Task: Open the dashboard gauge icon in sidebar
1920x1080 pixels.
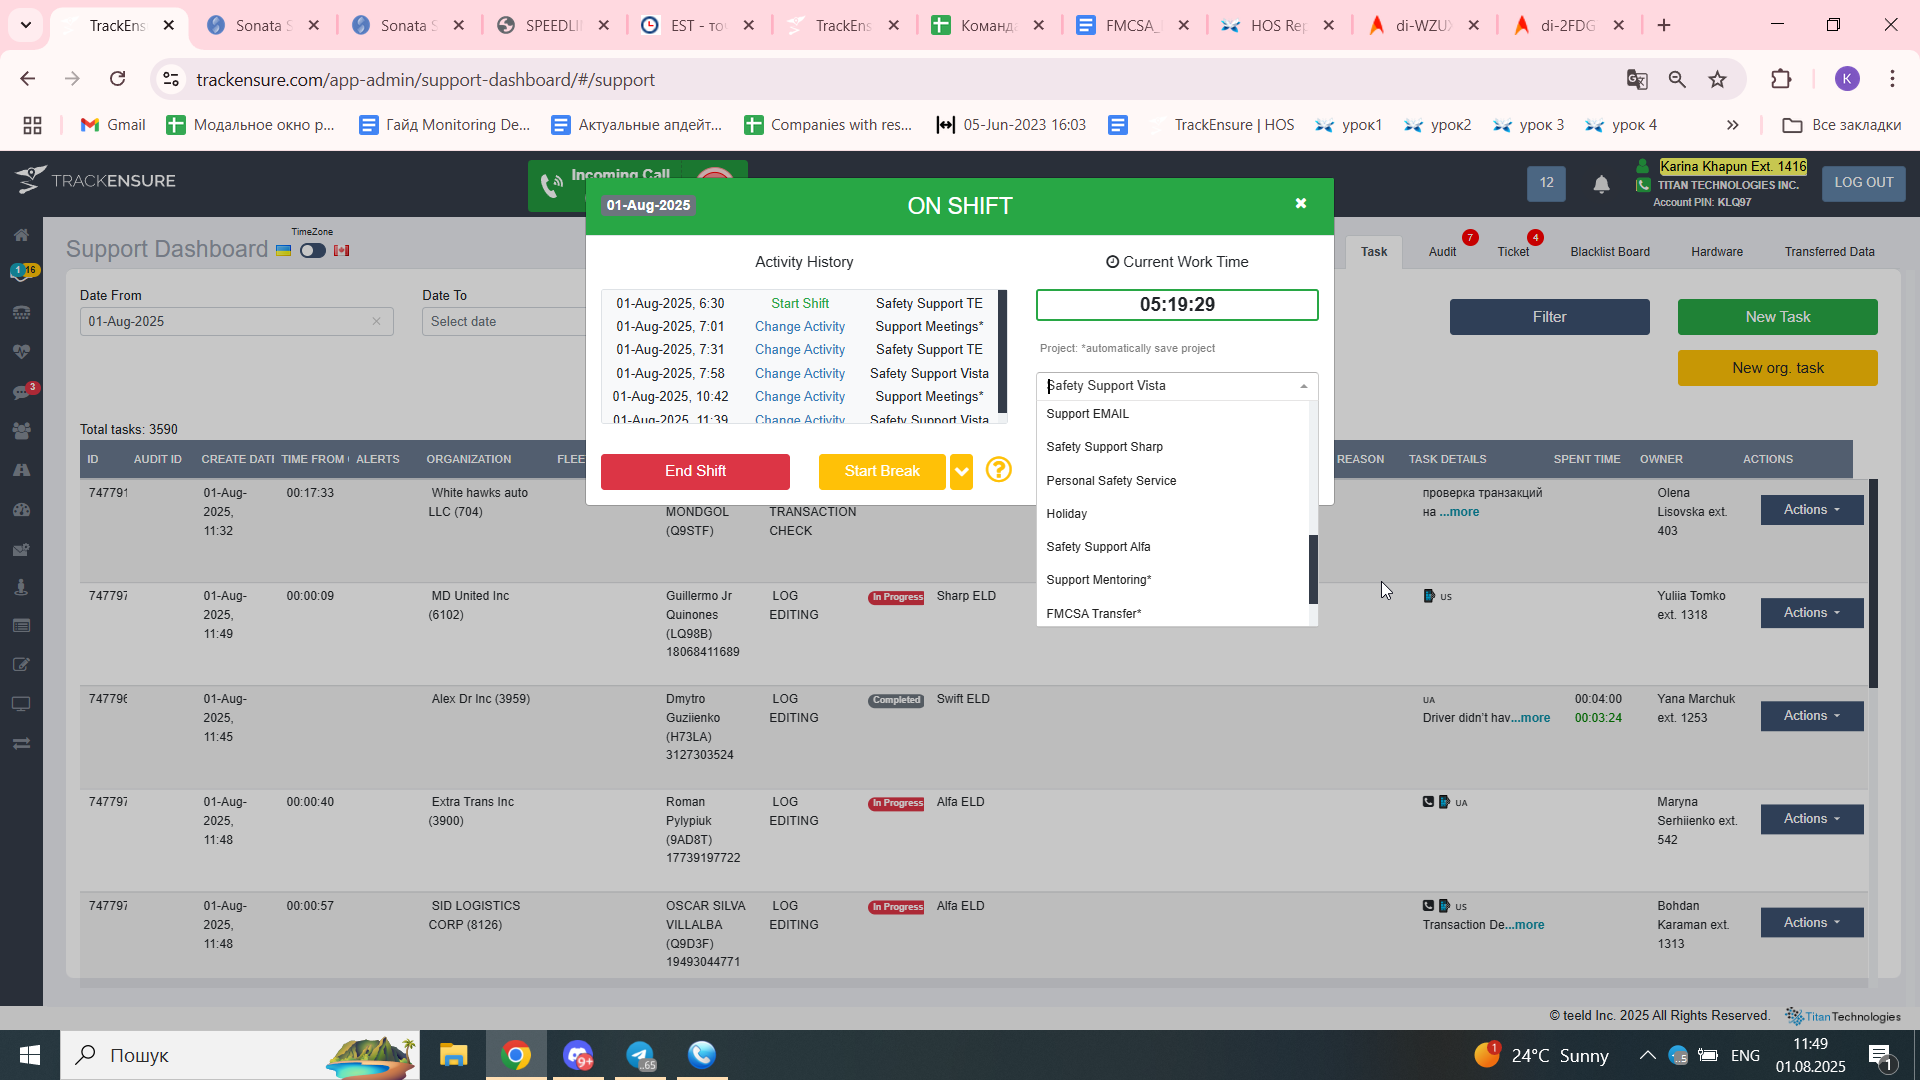Action: 21,509
